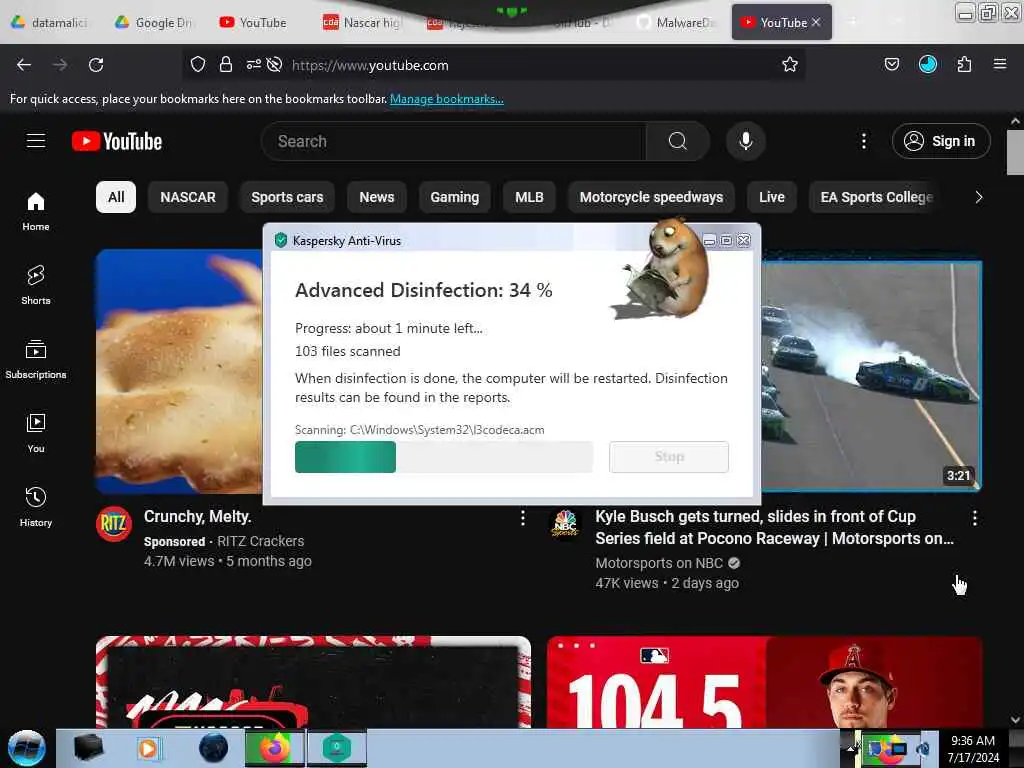Screen dimensions: 1024x768
Task: Select the Sports cars filter chip
Action: (x=287, y=197)
